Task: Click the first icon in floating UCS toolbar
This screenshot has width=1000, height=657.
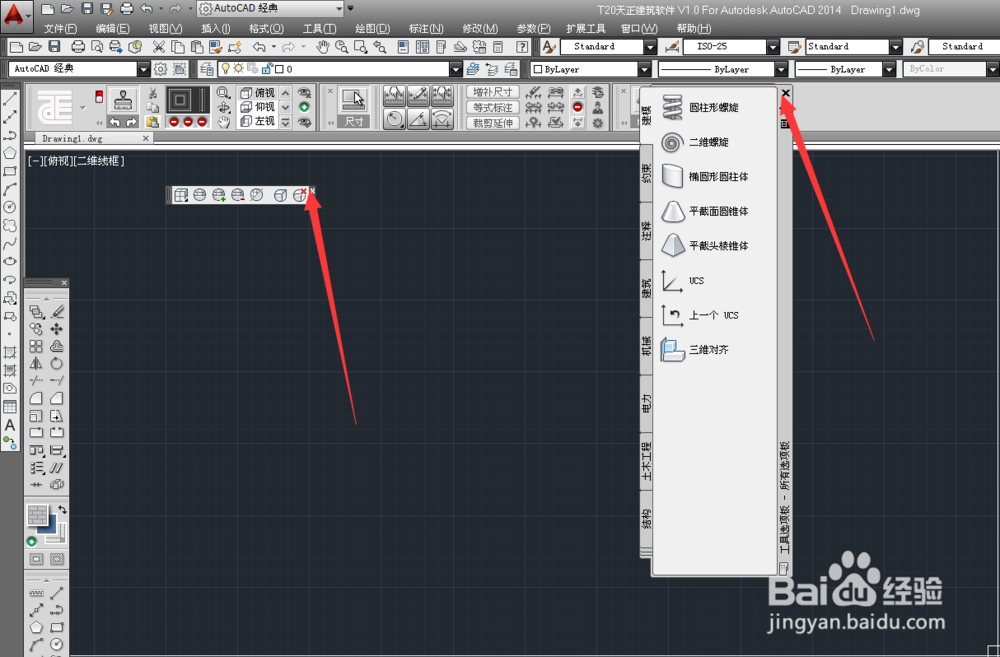Action: coord(180,195)
